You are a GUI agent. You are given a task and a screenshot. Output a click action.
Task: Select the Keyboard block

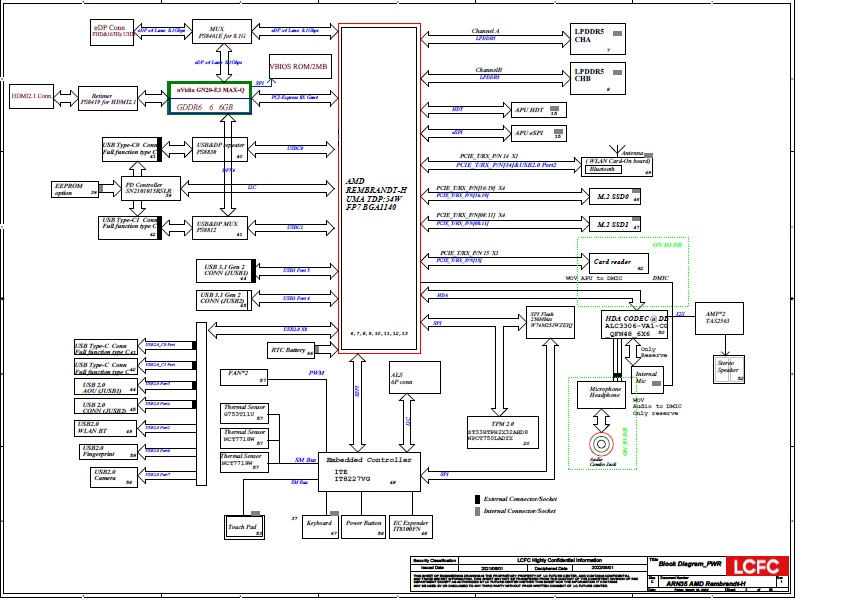(x=320, y=527)
